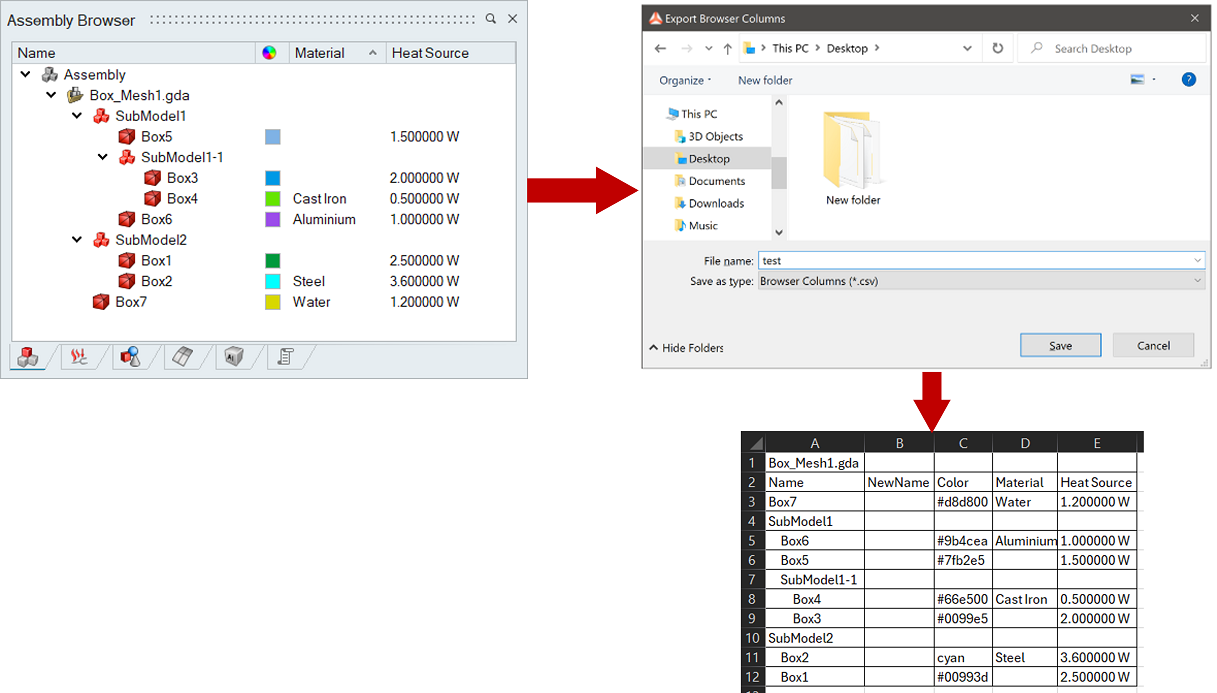Click the SubModel1-1 cluster icon
This screenshot has height=693, width=1217.
[127, 158]
